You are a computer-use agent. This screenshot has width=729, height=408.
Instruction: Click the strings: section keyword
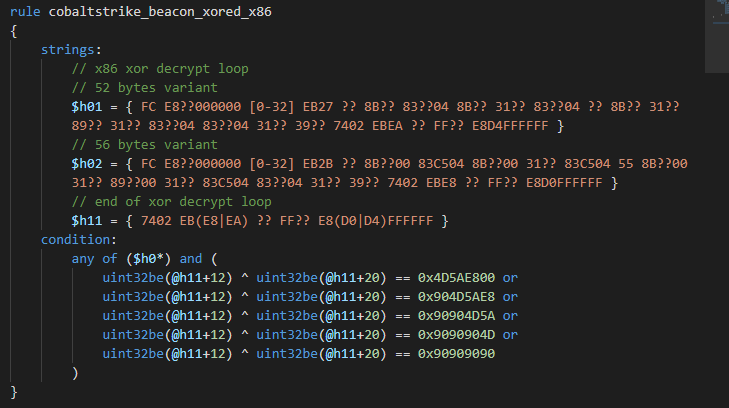71,50
